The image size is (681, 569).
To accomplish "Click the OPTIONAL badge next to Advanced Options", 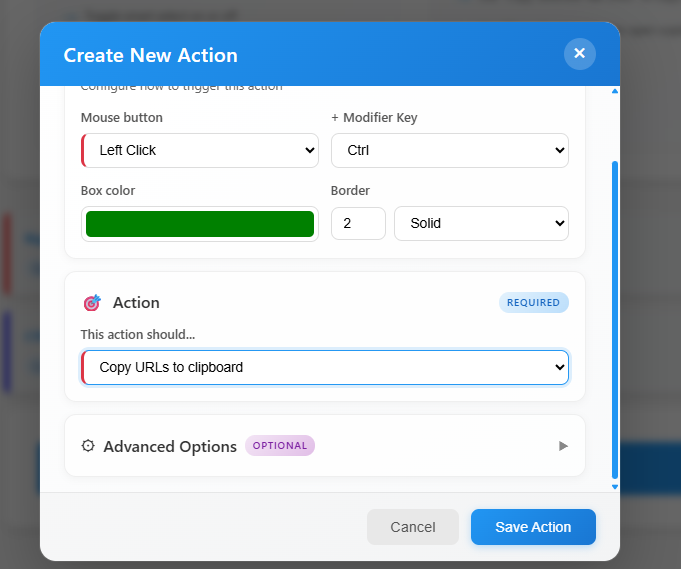I will pos(280,446).
